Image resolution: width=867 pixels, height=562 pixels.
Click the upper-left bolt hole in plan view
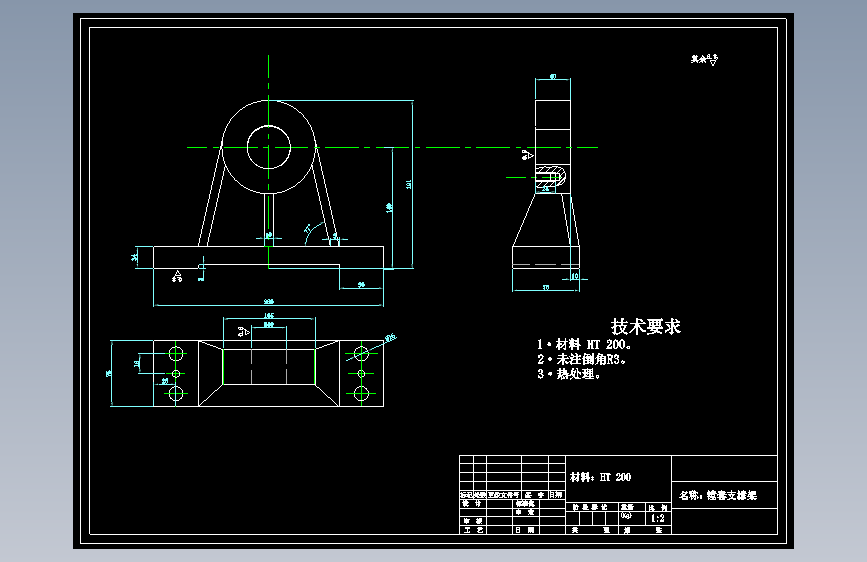point(176,353)
